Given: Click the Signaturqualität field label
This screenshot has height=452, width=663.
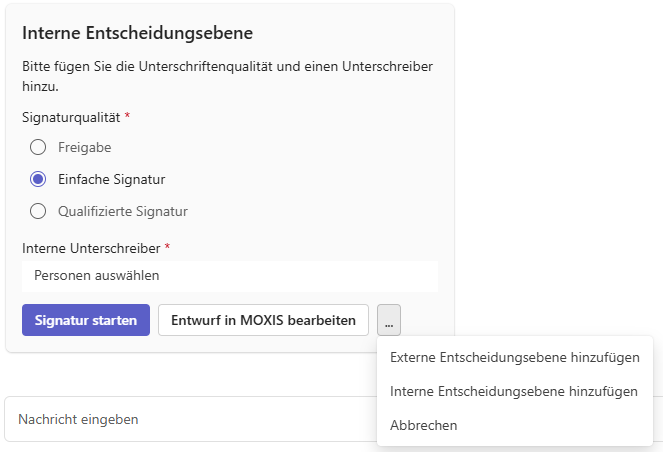Looking at the screenshot, I should pyautogui.click(x=71, y=117).
